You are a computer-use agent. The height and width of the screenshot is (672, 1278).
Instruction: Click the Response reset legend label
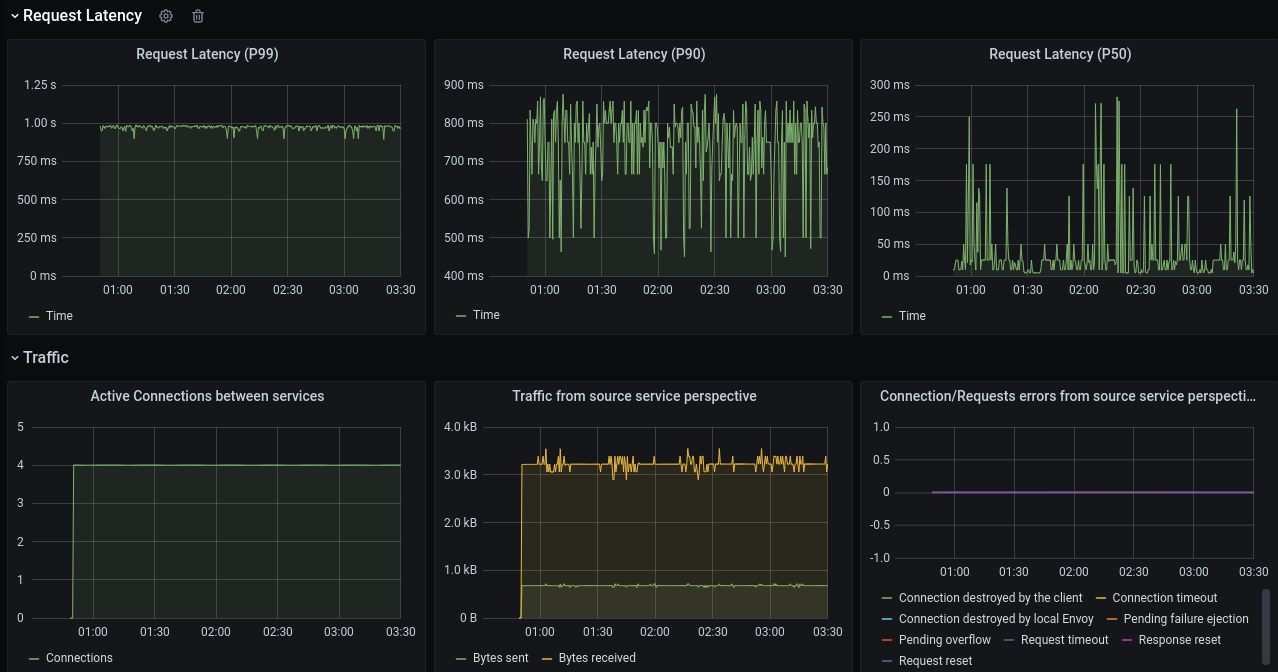click(x=1179, y=640)
